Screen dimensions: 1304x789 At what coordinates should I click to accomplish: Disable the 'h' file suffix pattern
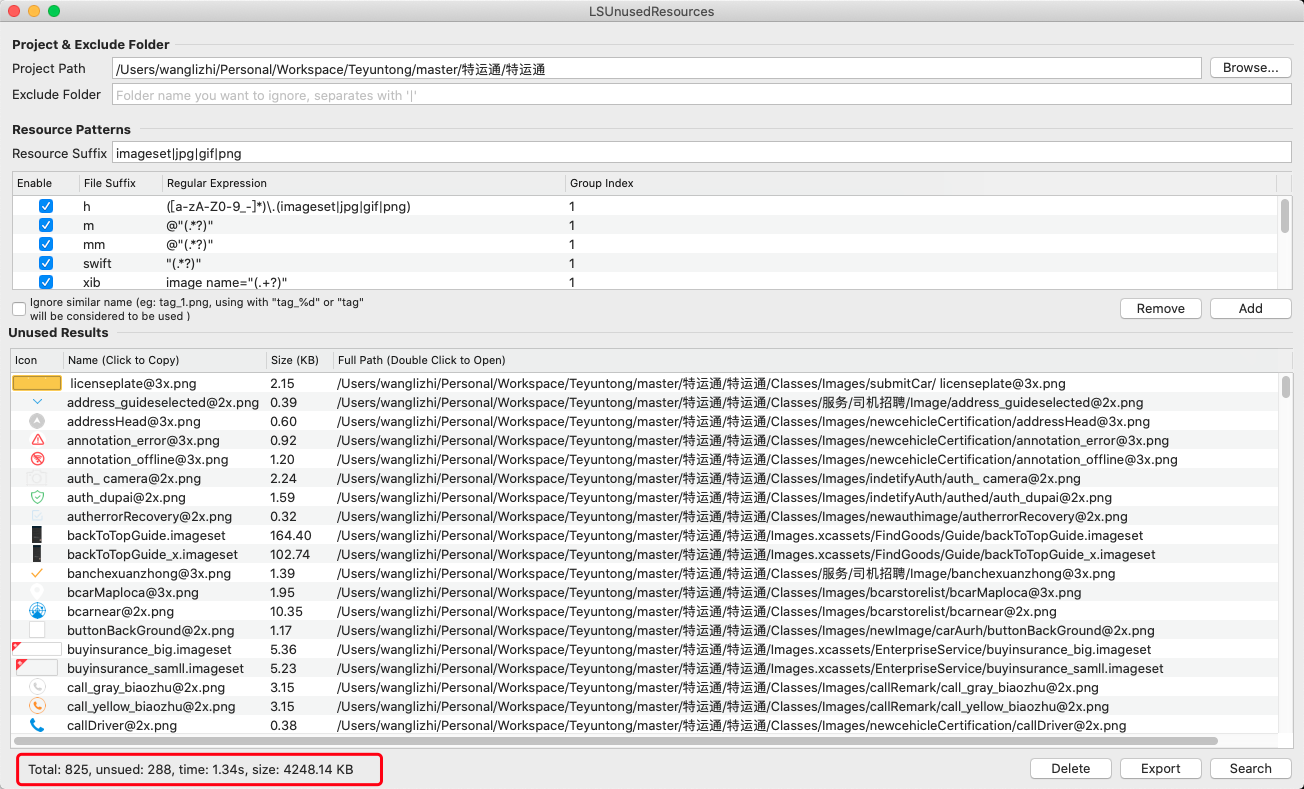[45, 206]
